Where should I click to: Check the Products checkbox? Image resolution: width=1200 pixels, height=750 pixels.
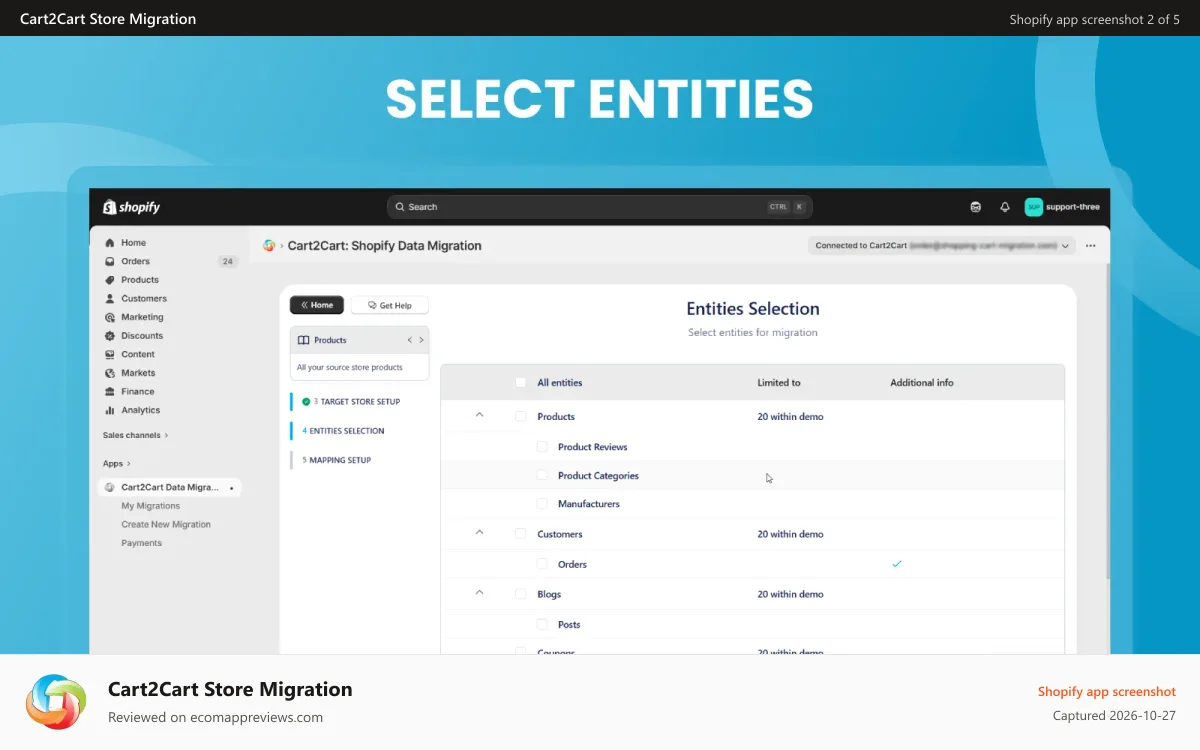pos(520,416)
